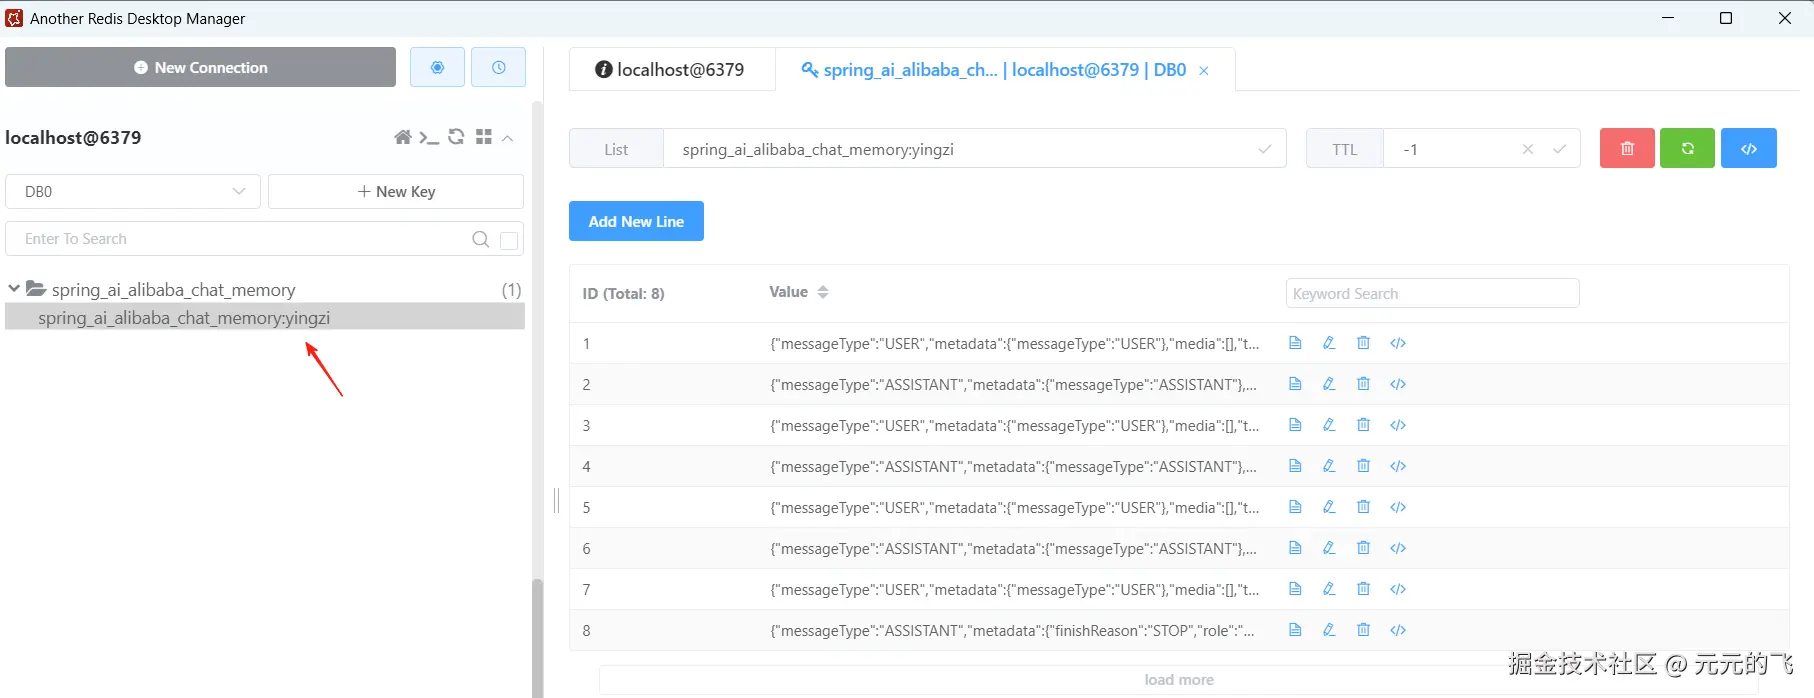Edit row 3 with pencil icon

click(x=1329, y=425)
